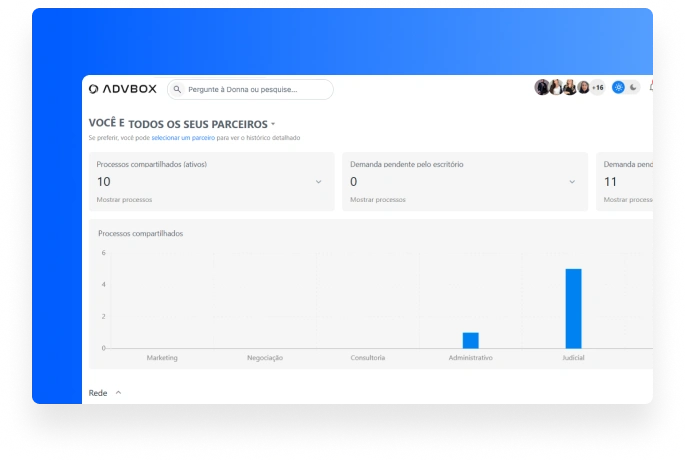Click the 'Processos compartilhados' chart title
This screenshot has width=685, height=460.
(x=141, y=234)
